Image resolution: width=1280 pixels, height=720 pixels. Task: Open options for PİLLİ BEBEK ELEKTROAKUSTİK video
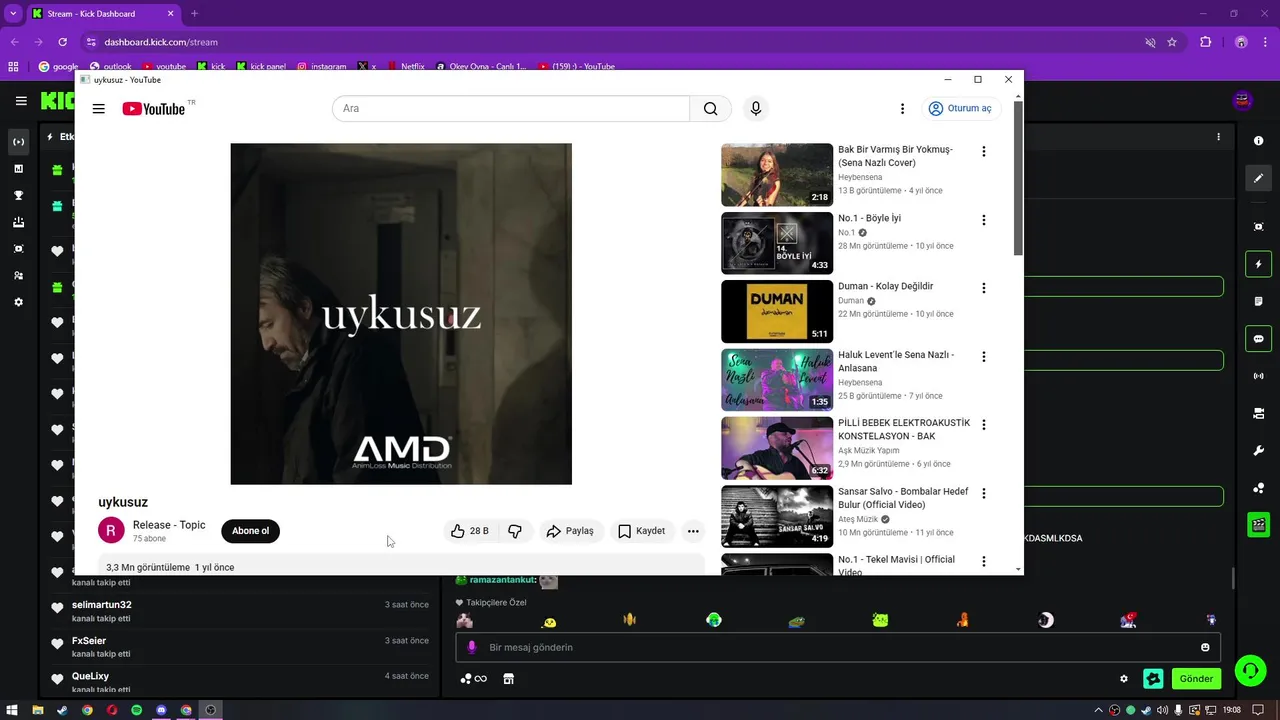click(983, 425)
